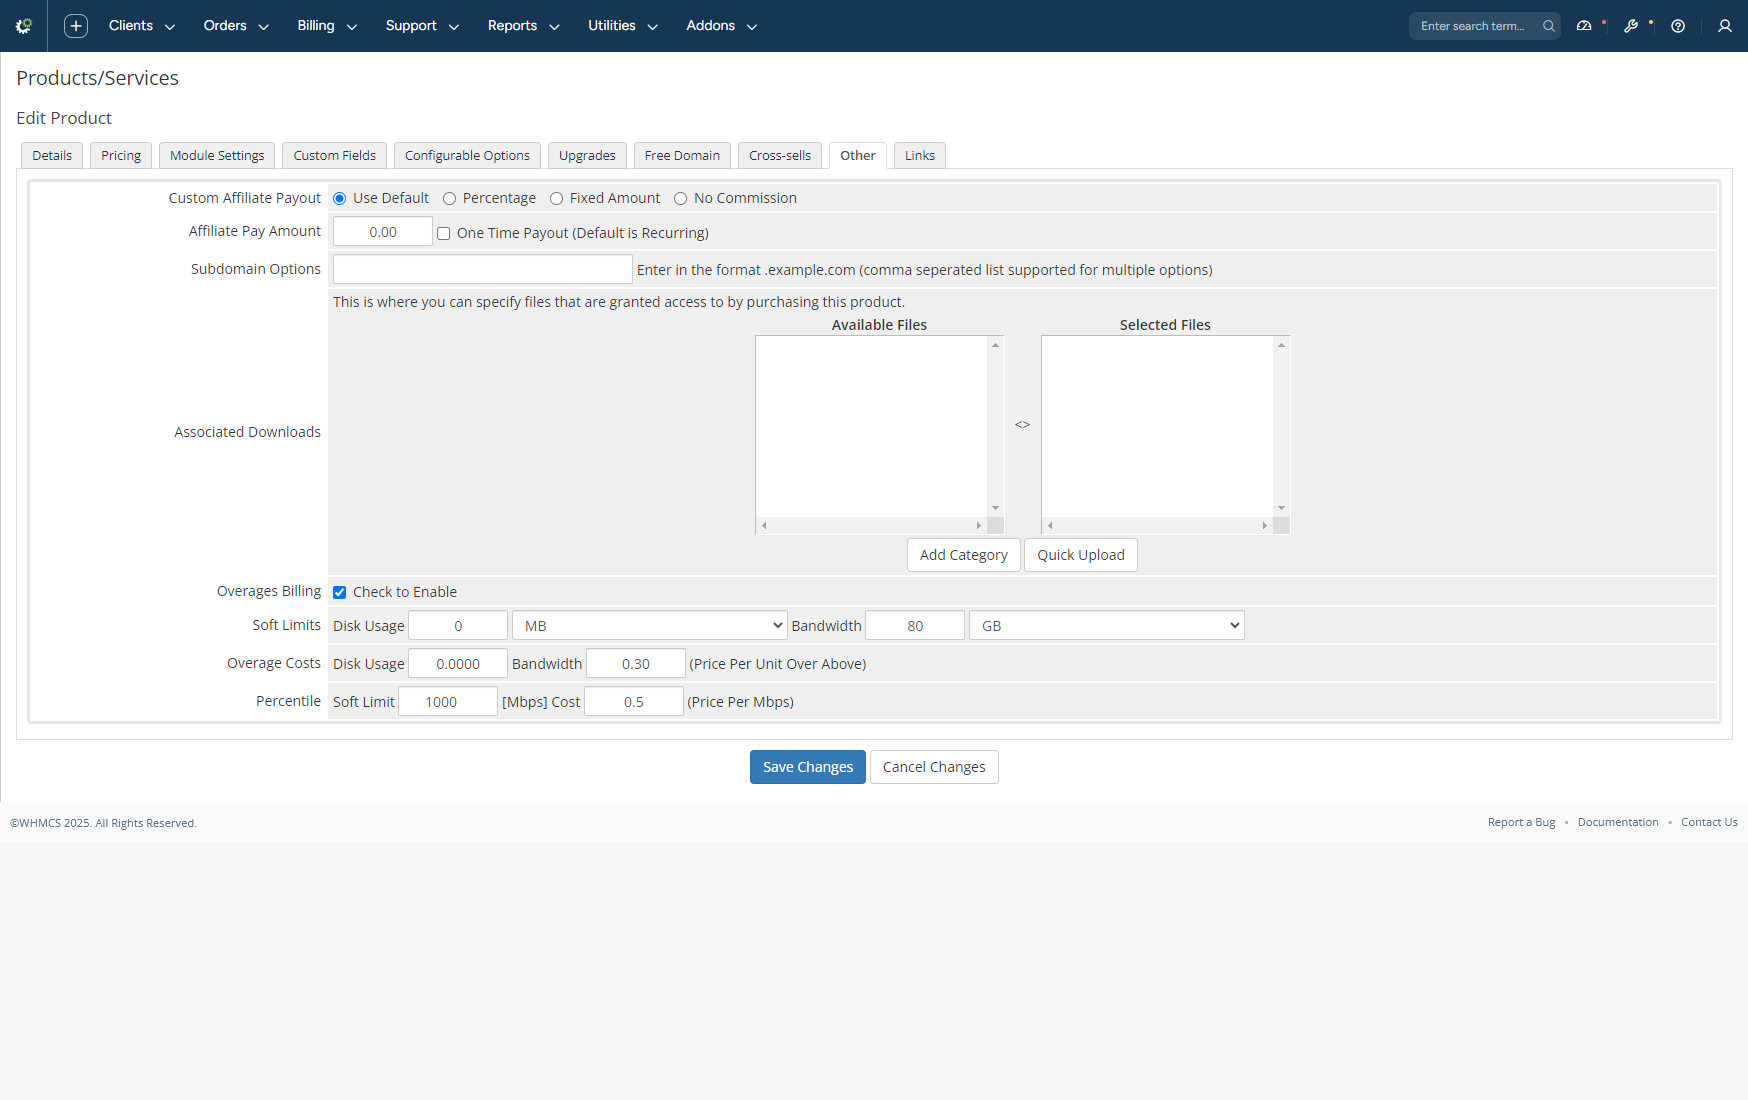Focus the Subdomain Options input field
Viewport: 1748px width, 1100px height.
[x=483, y=269]
